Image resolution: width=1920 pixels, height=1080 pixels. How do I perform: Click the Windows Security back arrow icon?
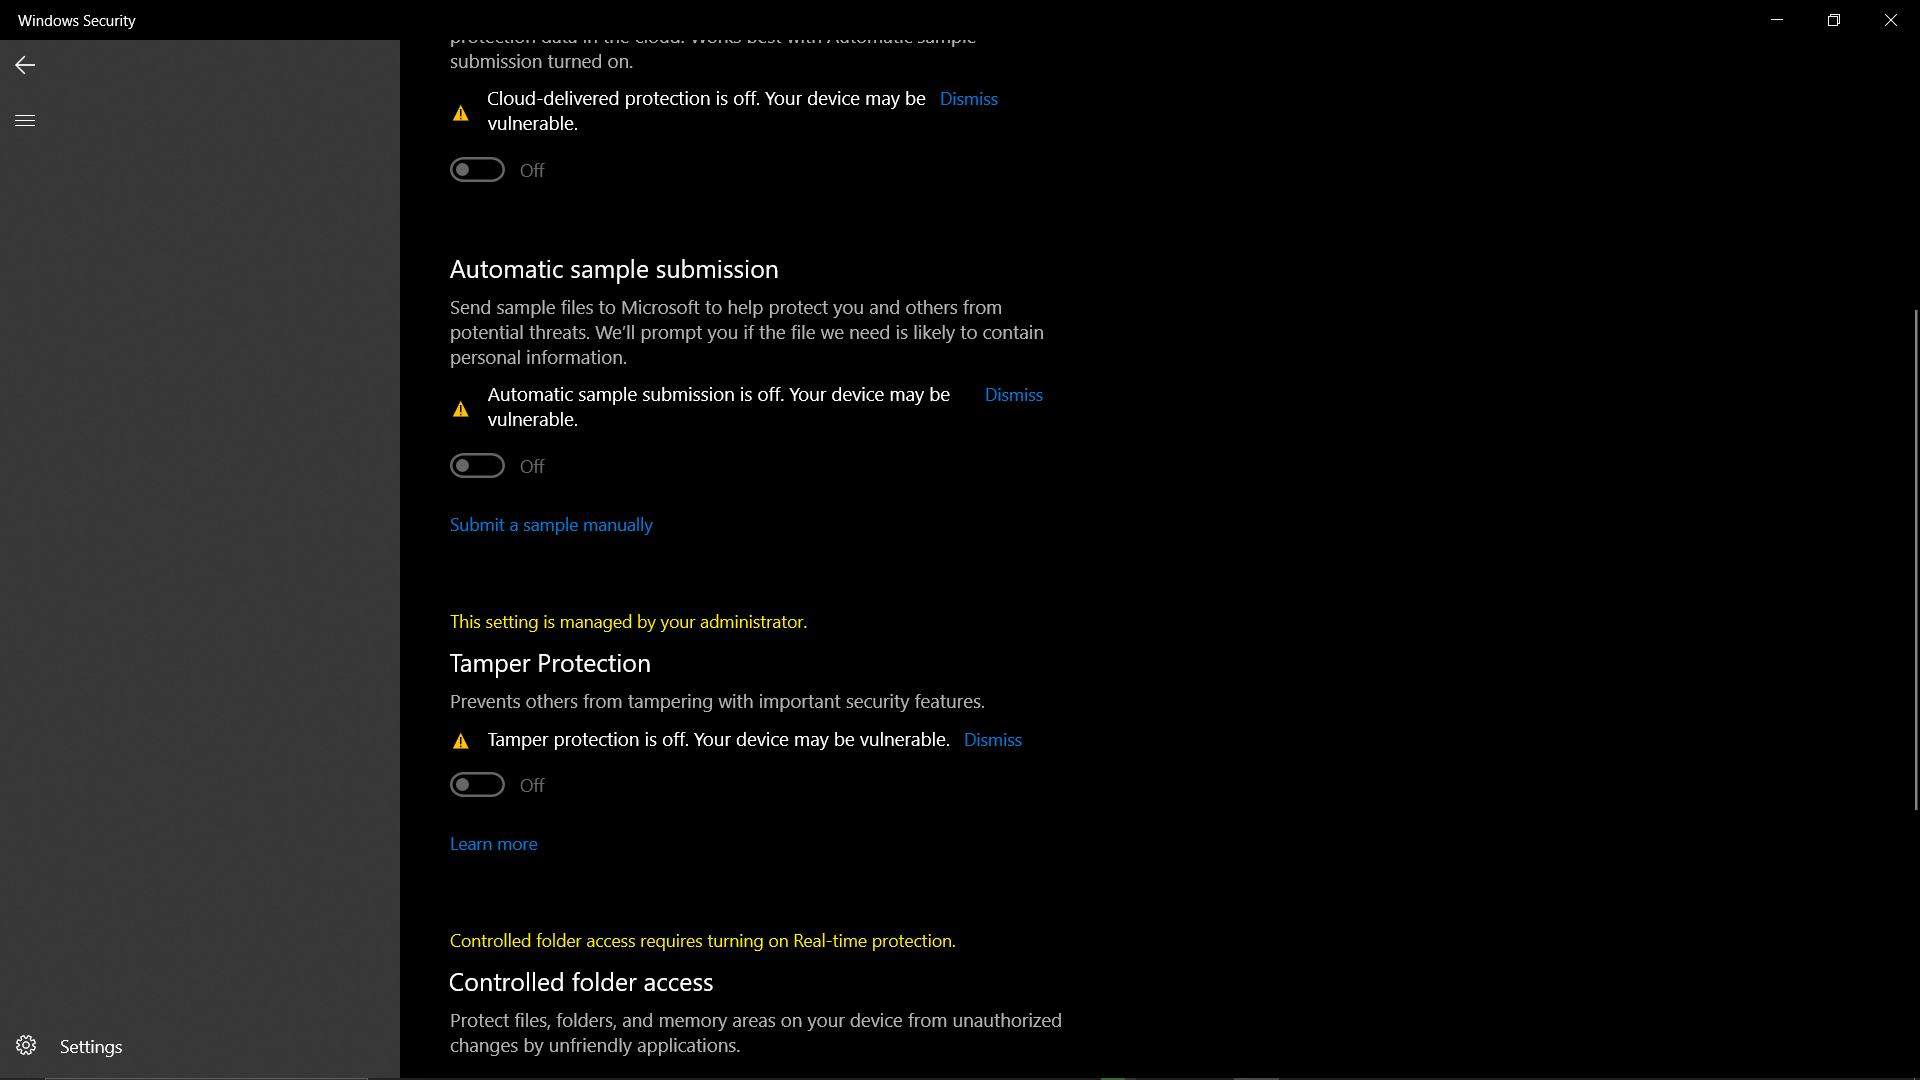pyautogui.click(x=25, y=65)
